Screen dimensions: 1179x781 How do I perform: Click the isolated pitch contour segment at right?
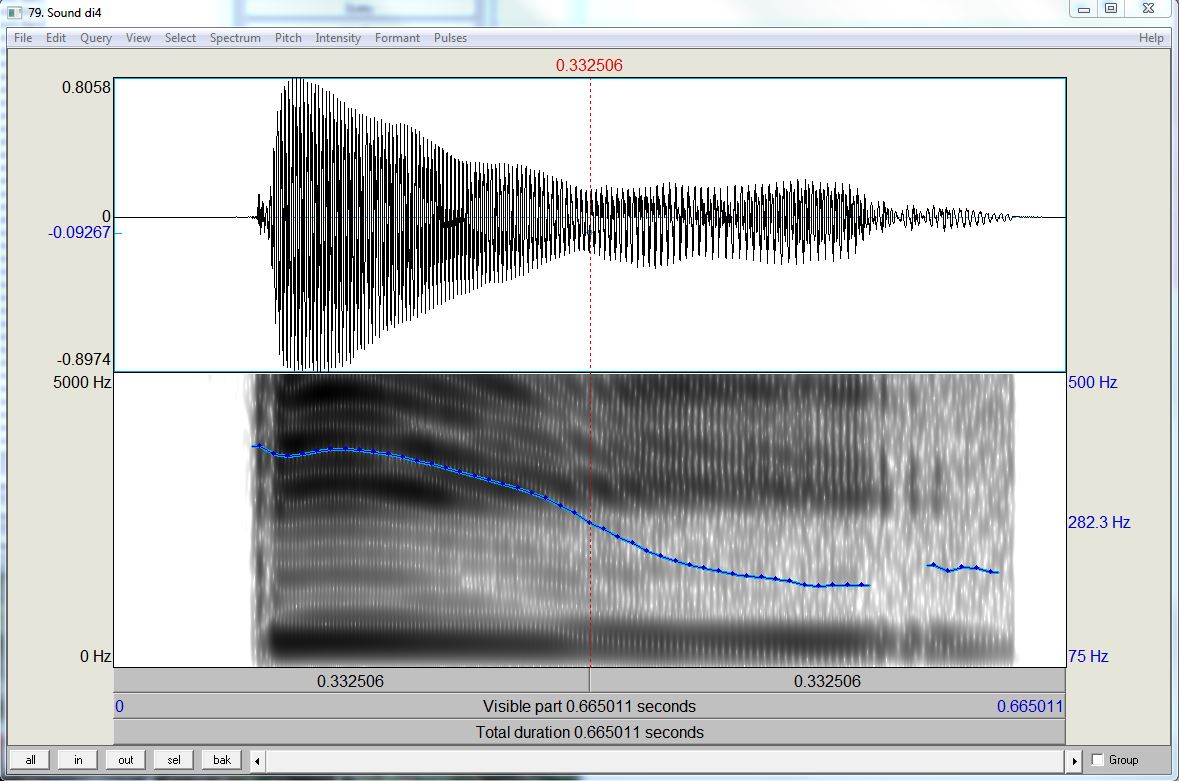pyautogui.click(x=963, y=568)
